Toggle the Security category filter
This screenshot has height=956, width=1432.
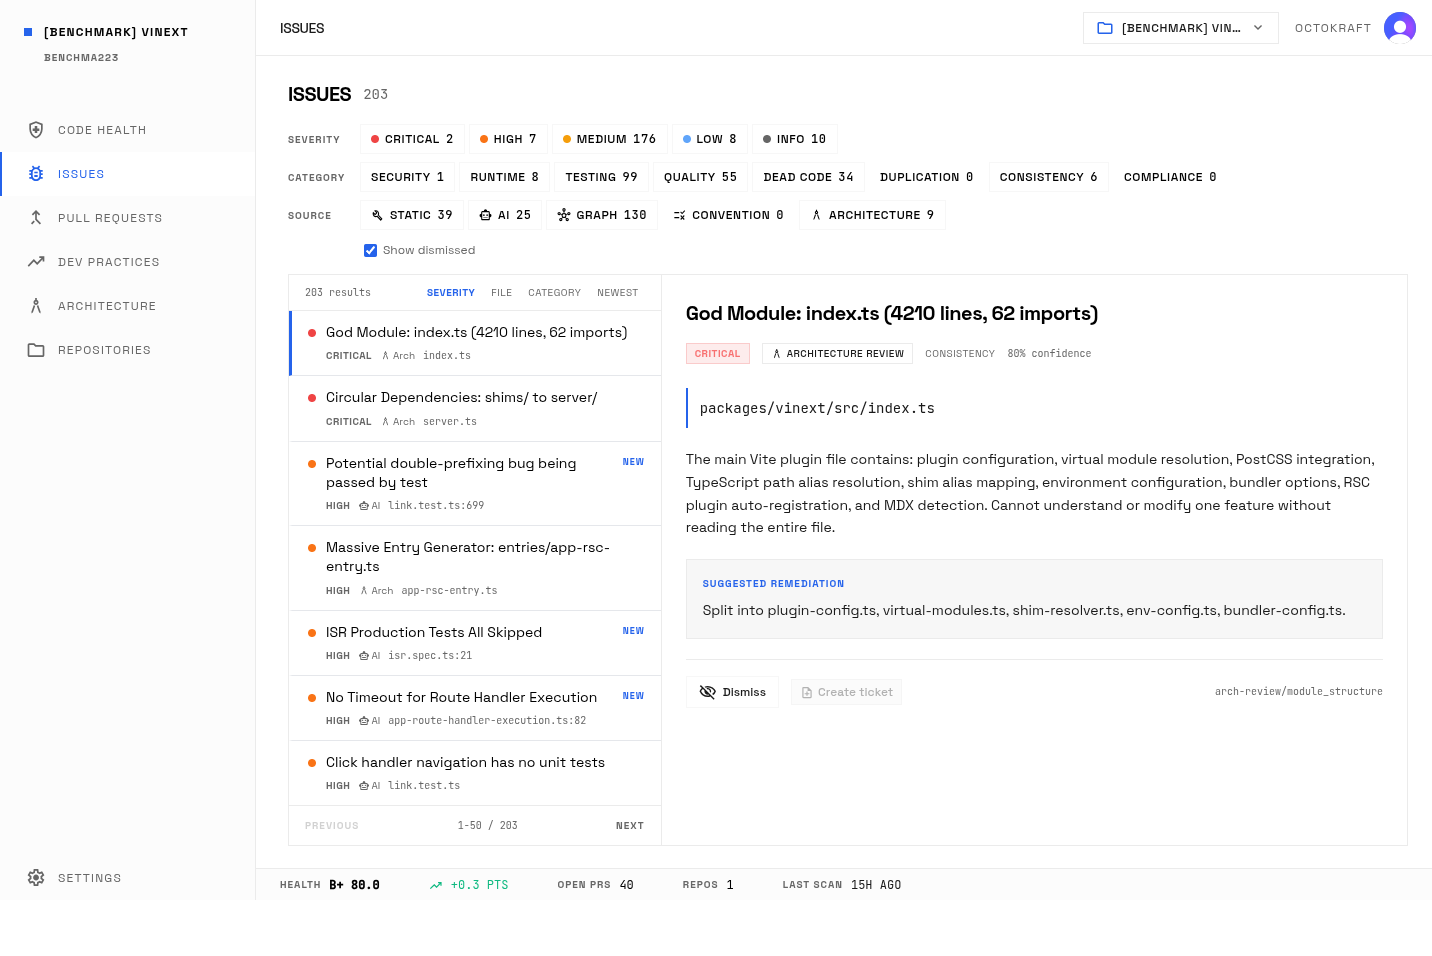click(408, 177)
